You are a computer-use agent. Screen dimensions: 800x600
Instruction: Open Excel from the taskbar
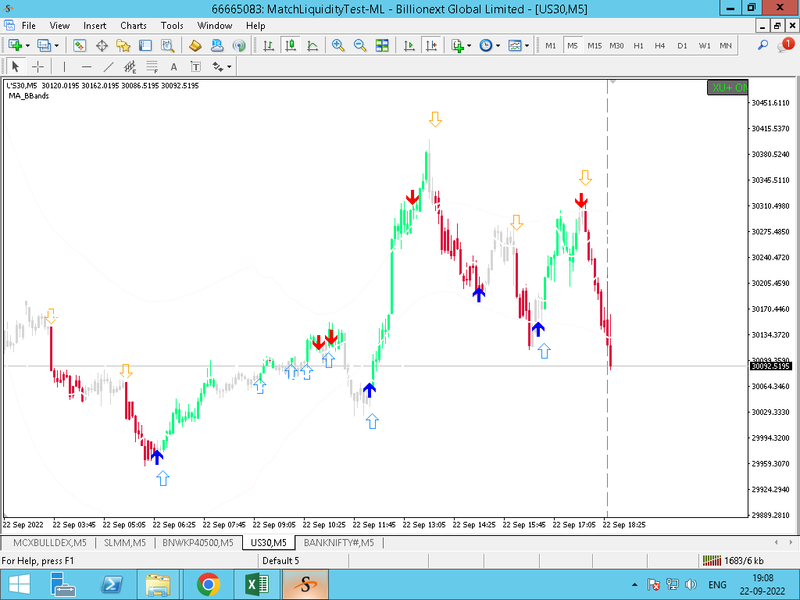(x=257, y=585)
